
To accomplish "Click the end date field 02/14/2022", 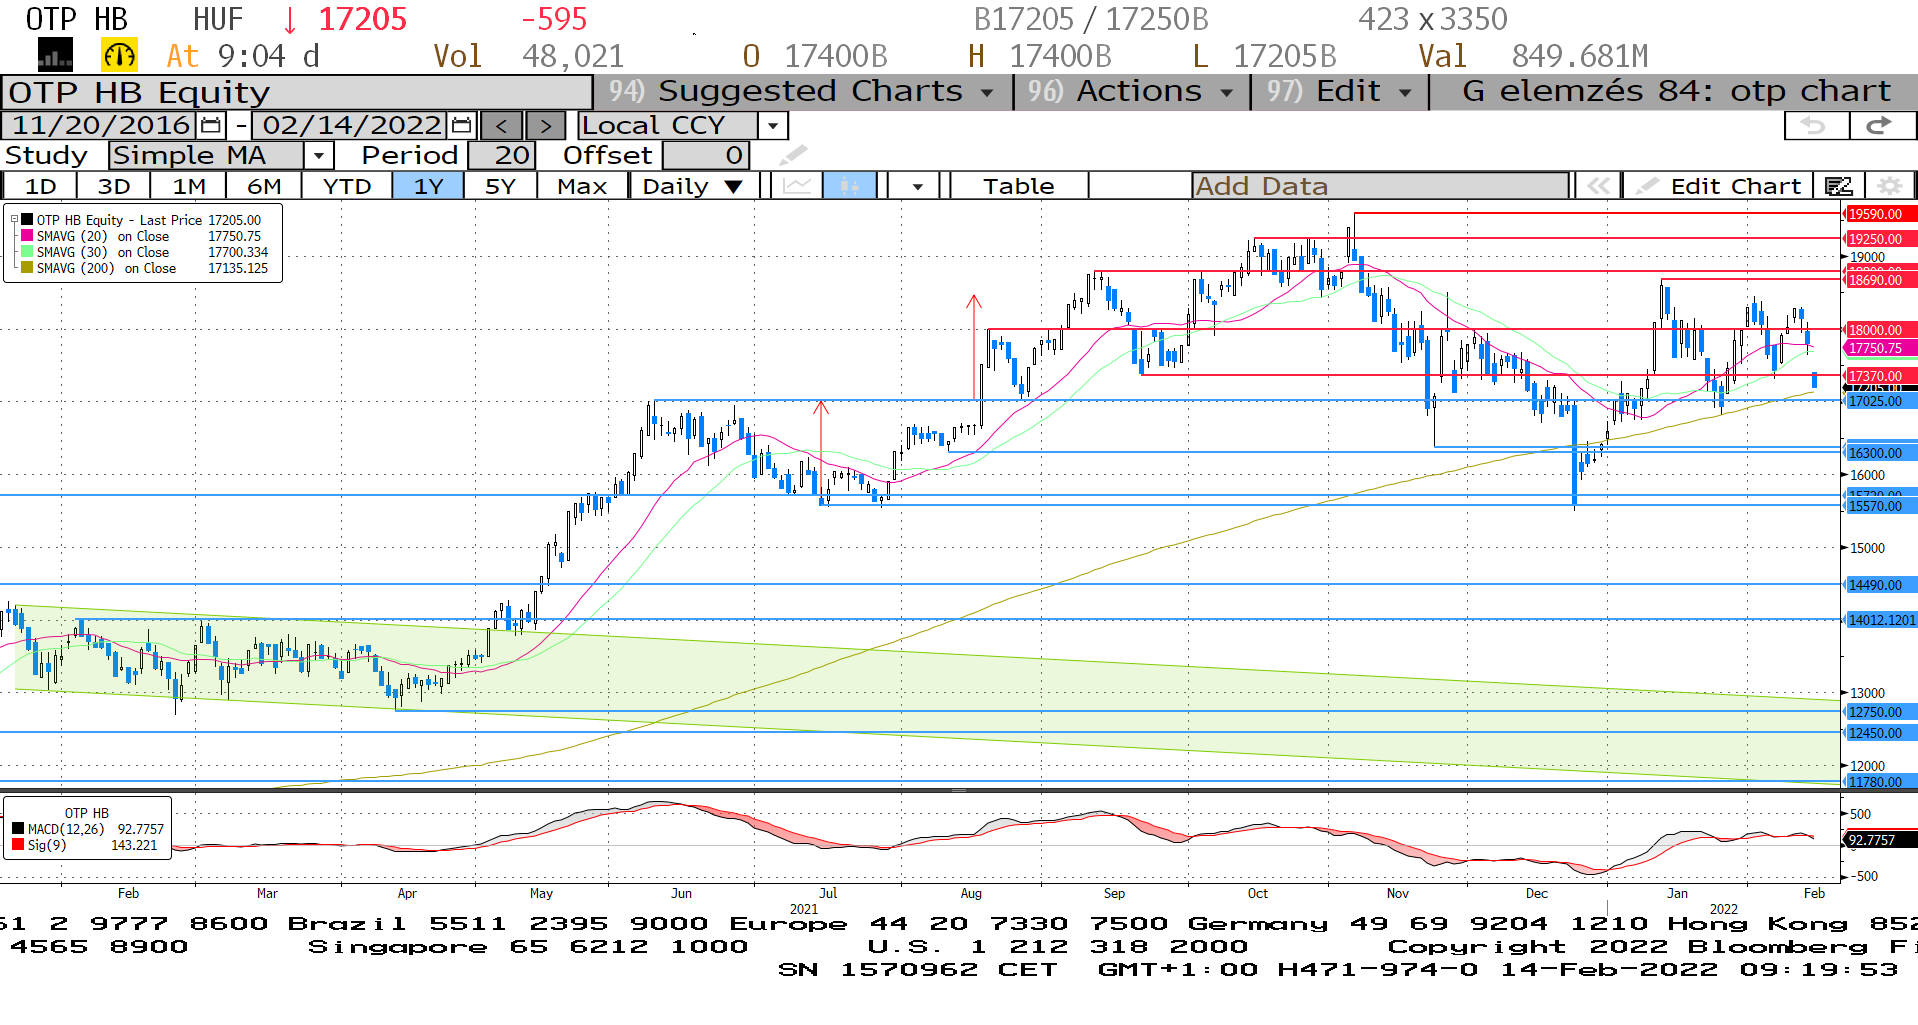I will (x=350, y=126).
